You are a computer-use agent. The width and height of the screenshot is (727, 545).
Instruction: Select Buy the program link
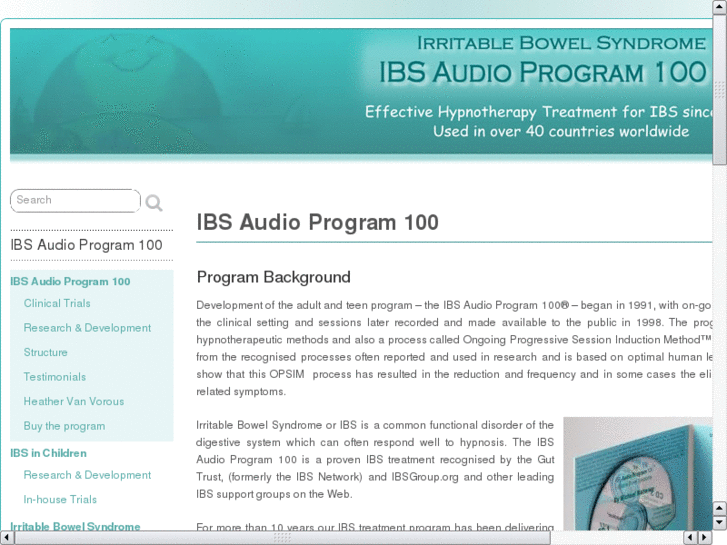pyautogui.click(x=64, y=426)
